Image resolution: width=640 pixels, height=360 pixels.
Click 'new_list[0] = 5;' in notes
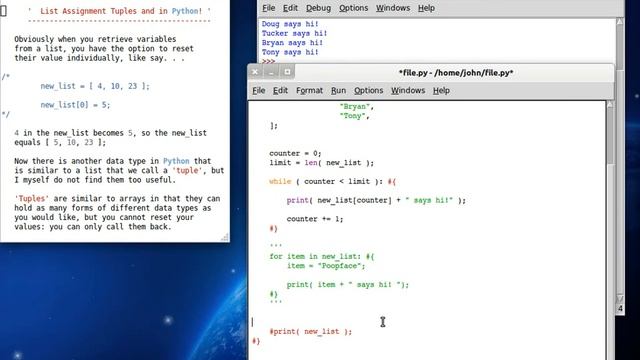coord(75,105)
